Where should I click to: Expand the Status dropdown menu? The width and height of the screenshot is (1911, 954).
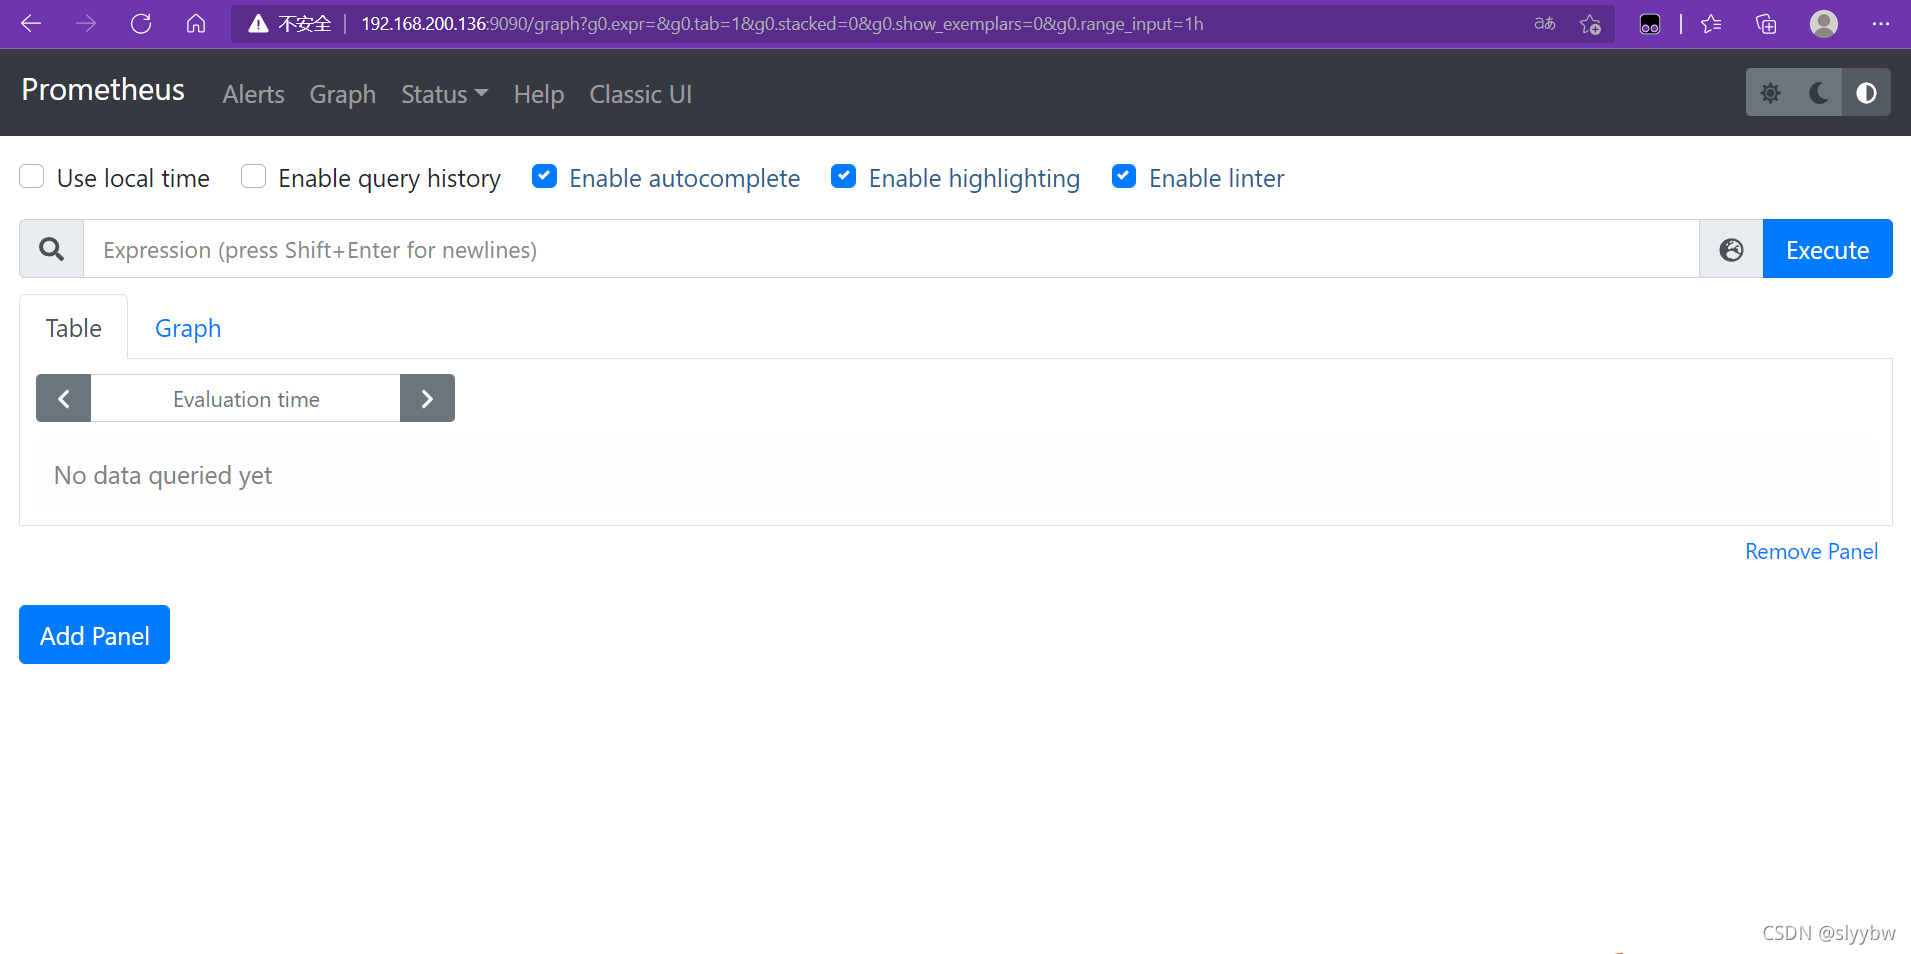point(444,94)
